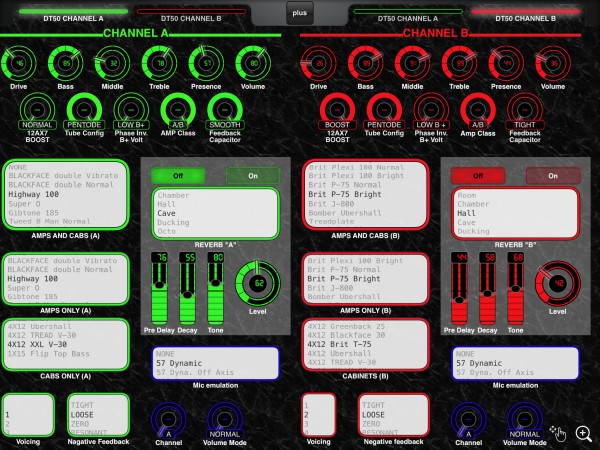
Task: Open Channel B Negative feedback picker
Action: click(x=394, y=415)
